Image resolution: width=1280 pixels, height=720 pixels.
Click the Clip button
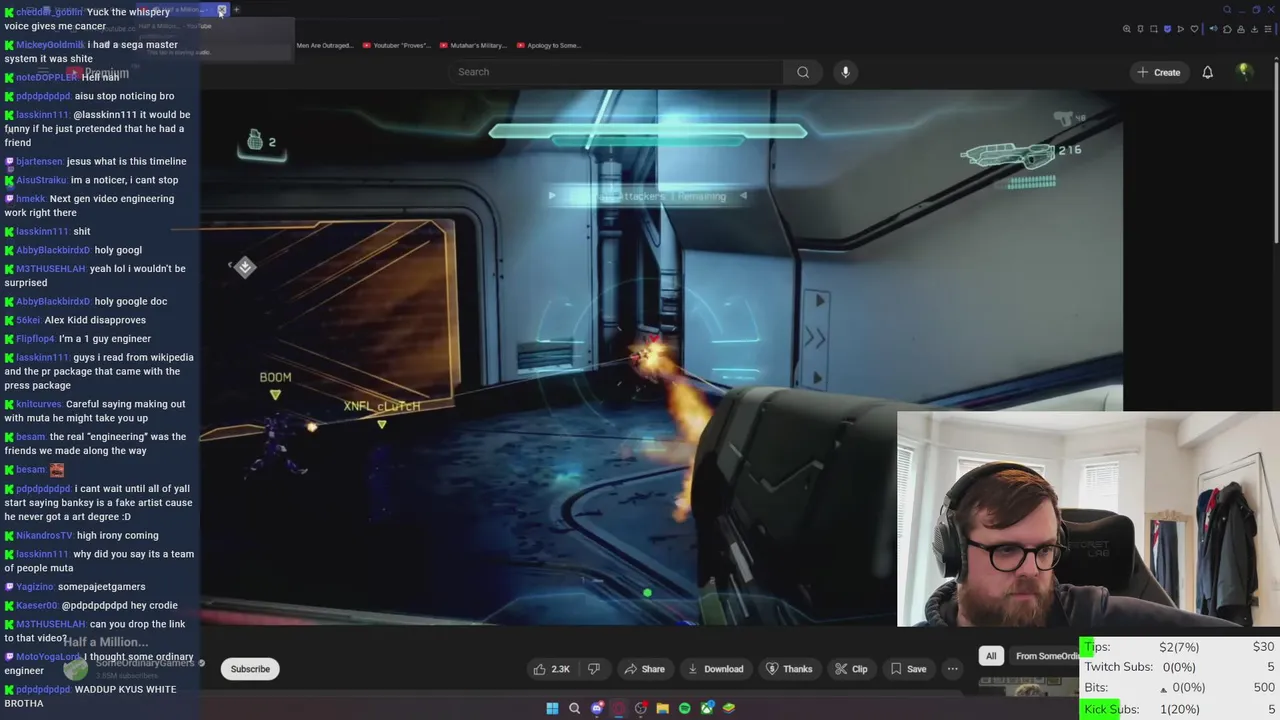pos(850,669)
